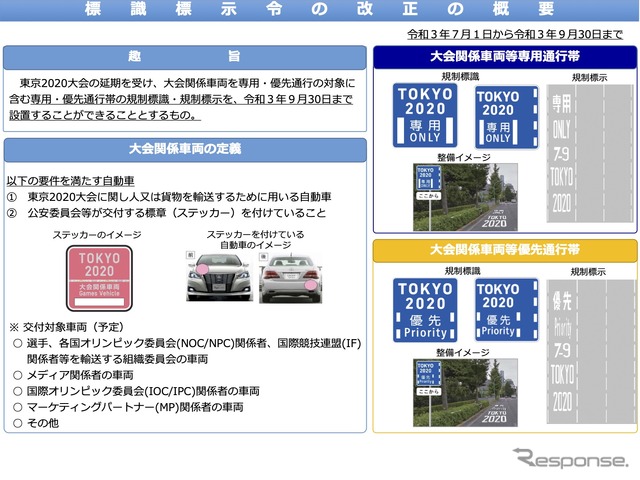This screenshot has width=640, height=480.
Task: Click the date range 令和3年7月1日から令和3年9月30日まで
Action: [x=515, y=34]
